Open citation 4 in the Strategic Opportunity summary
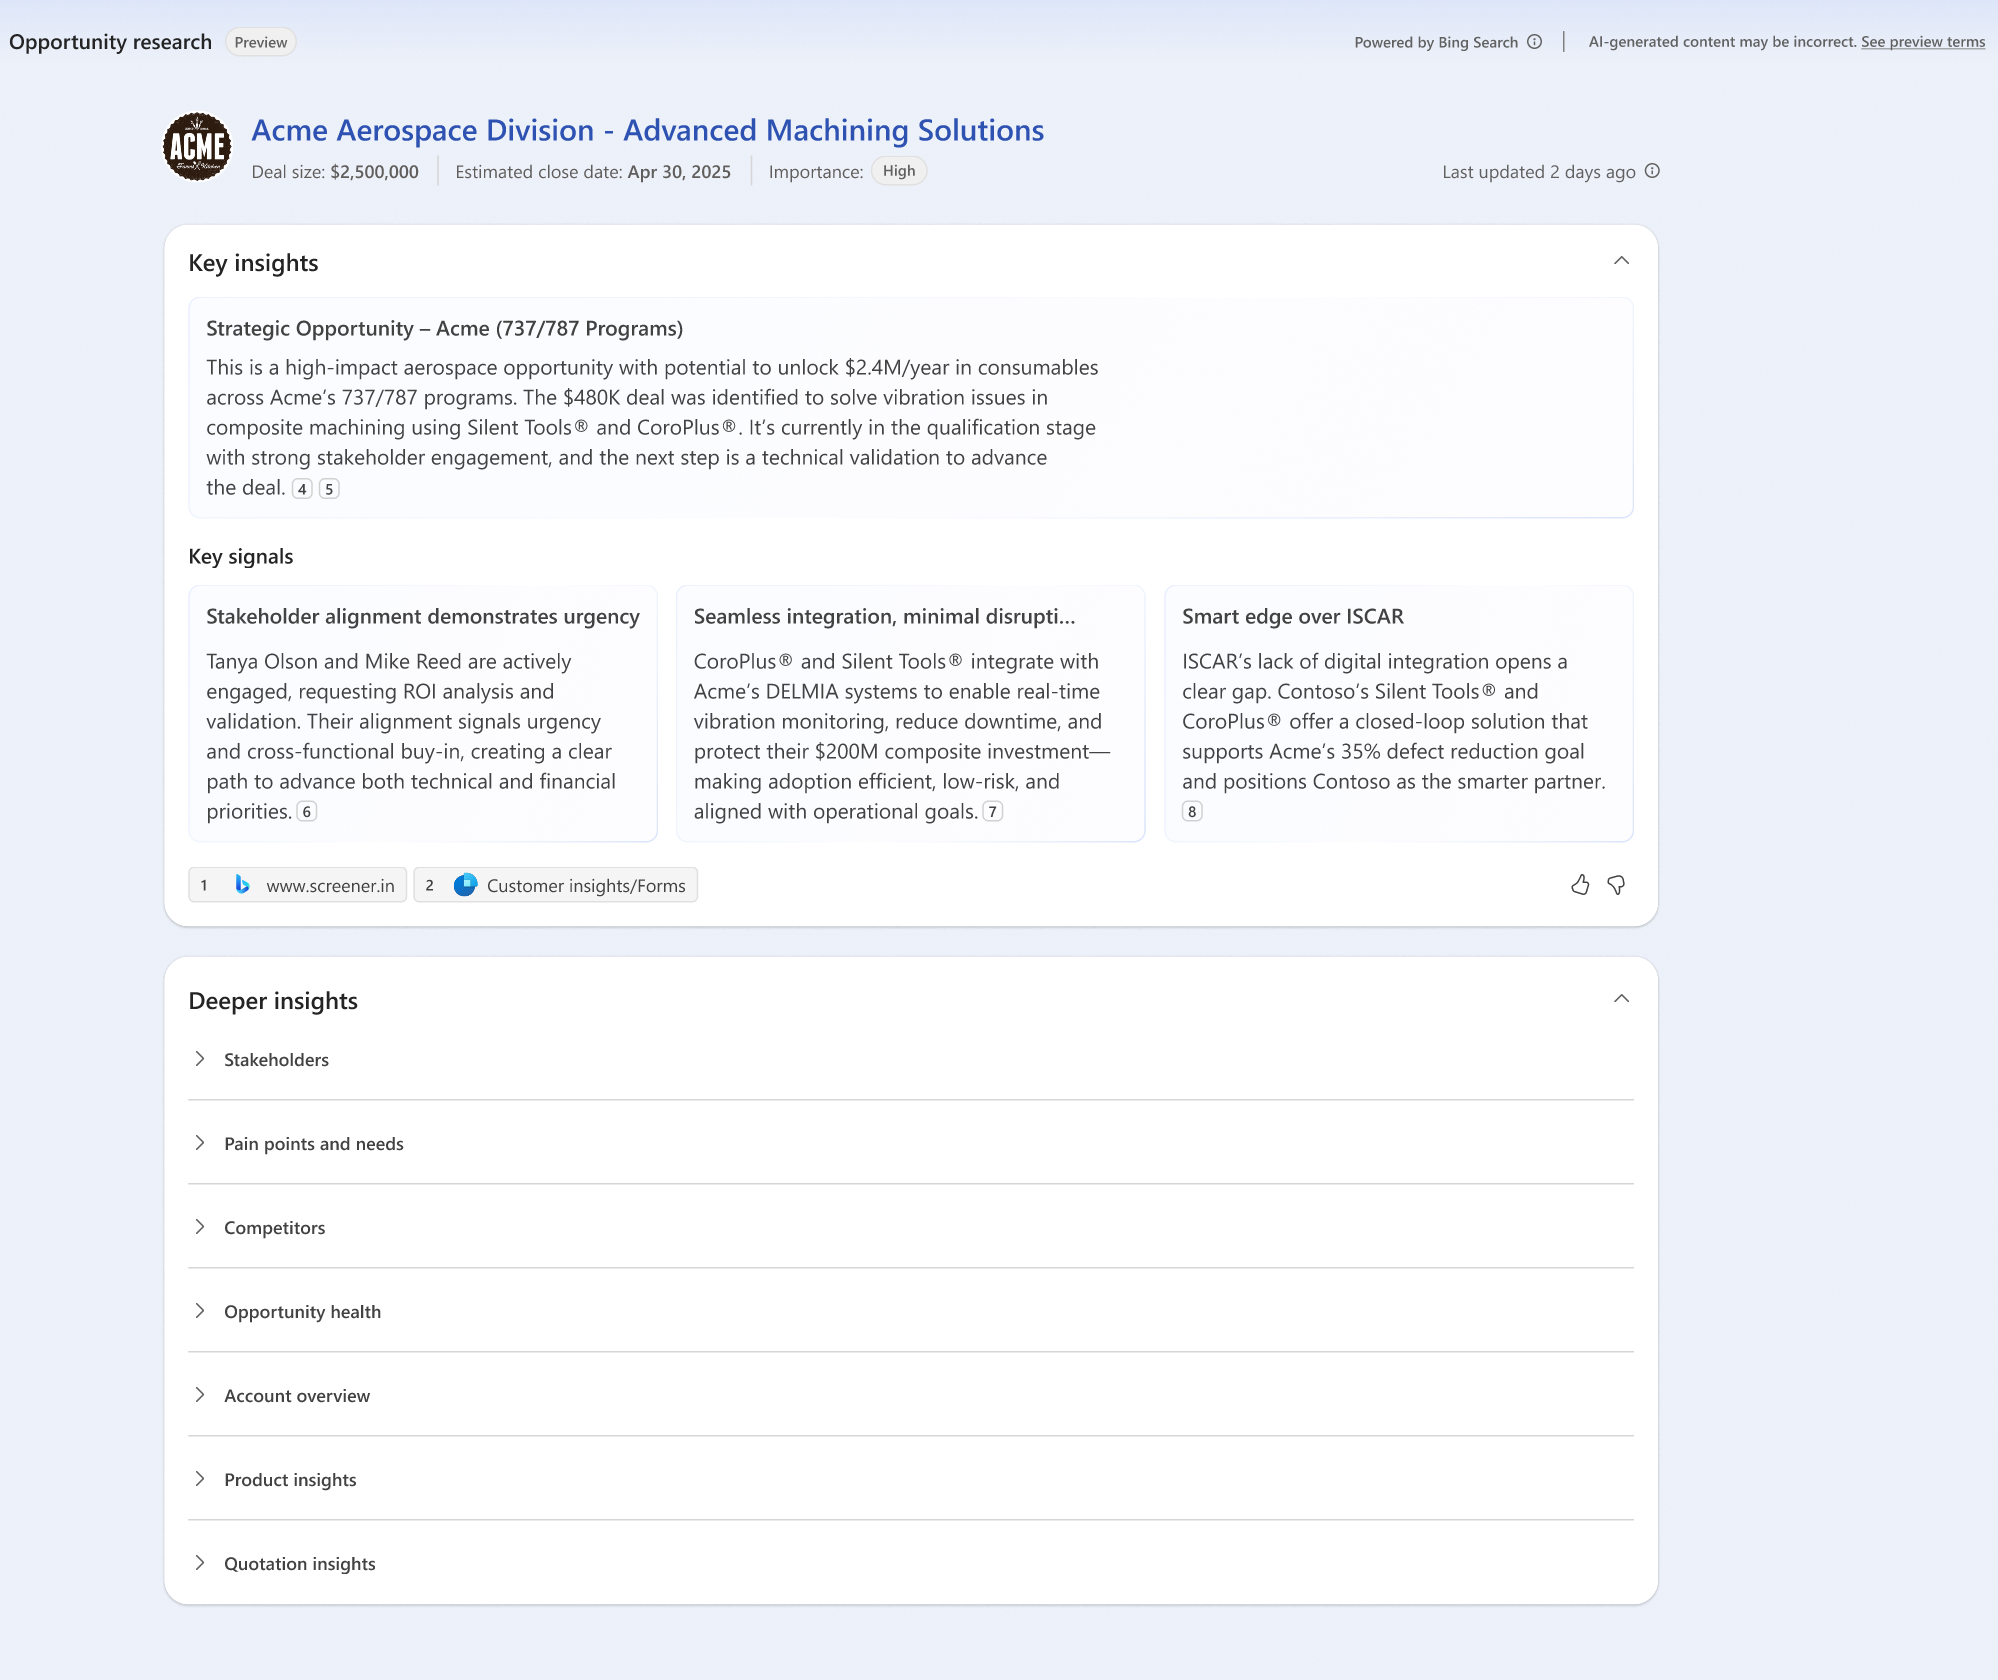This screenshot has width=1998, height=1680. (x=302, y=489)
